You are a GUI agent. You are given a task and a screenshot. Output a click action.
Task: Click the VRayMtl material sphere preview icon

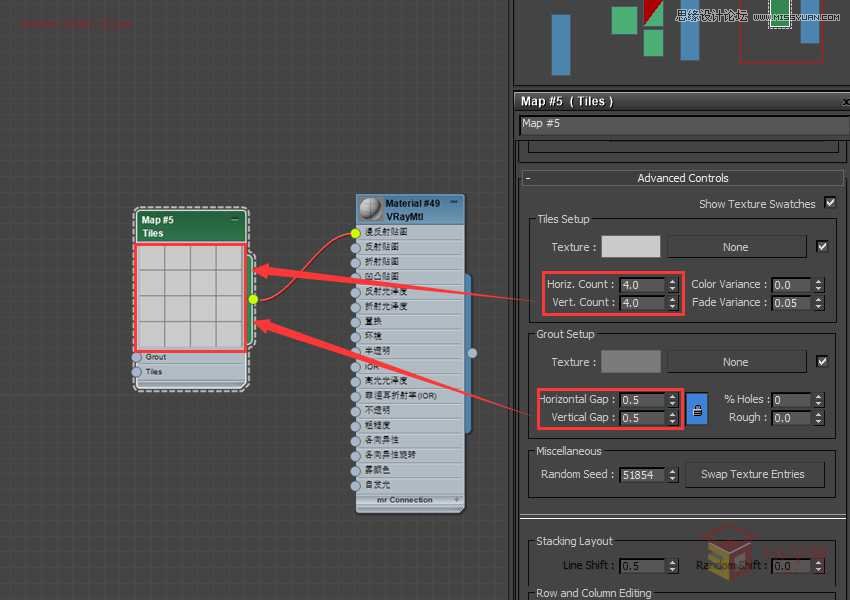[x=370, y=209]
